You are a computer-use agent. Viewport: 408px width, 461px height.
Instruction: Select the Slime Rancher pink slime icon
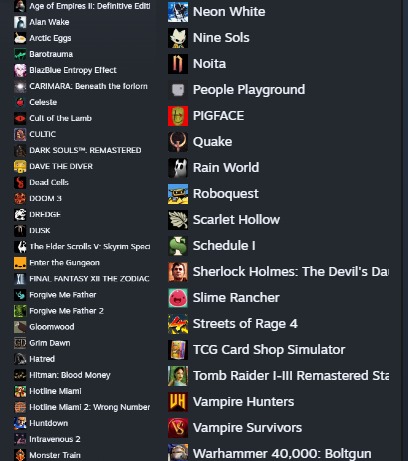pyautogui.click(x=178, y=298)
